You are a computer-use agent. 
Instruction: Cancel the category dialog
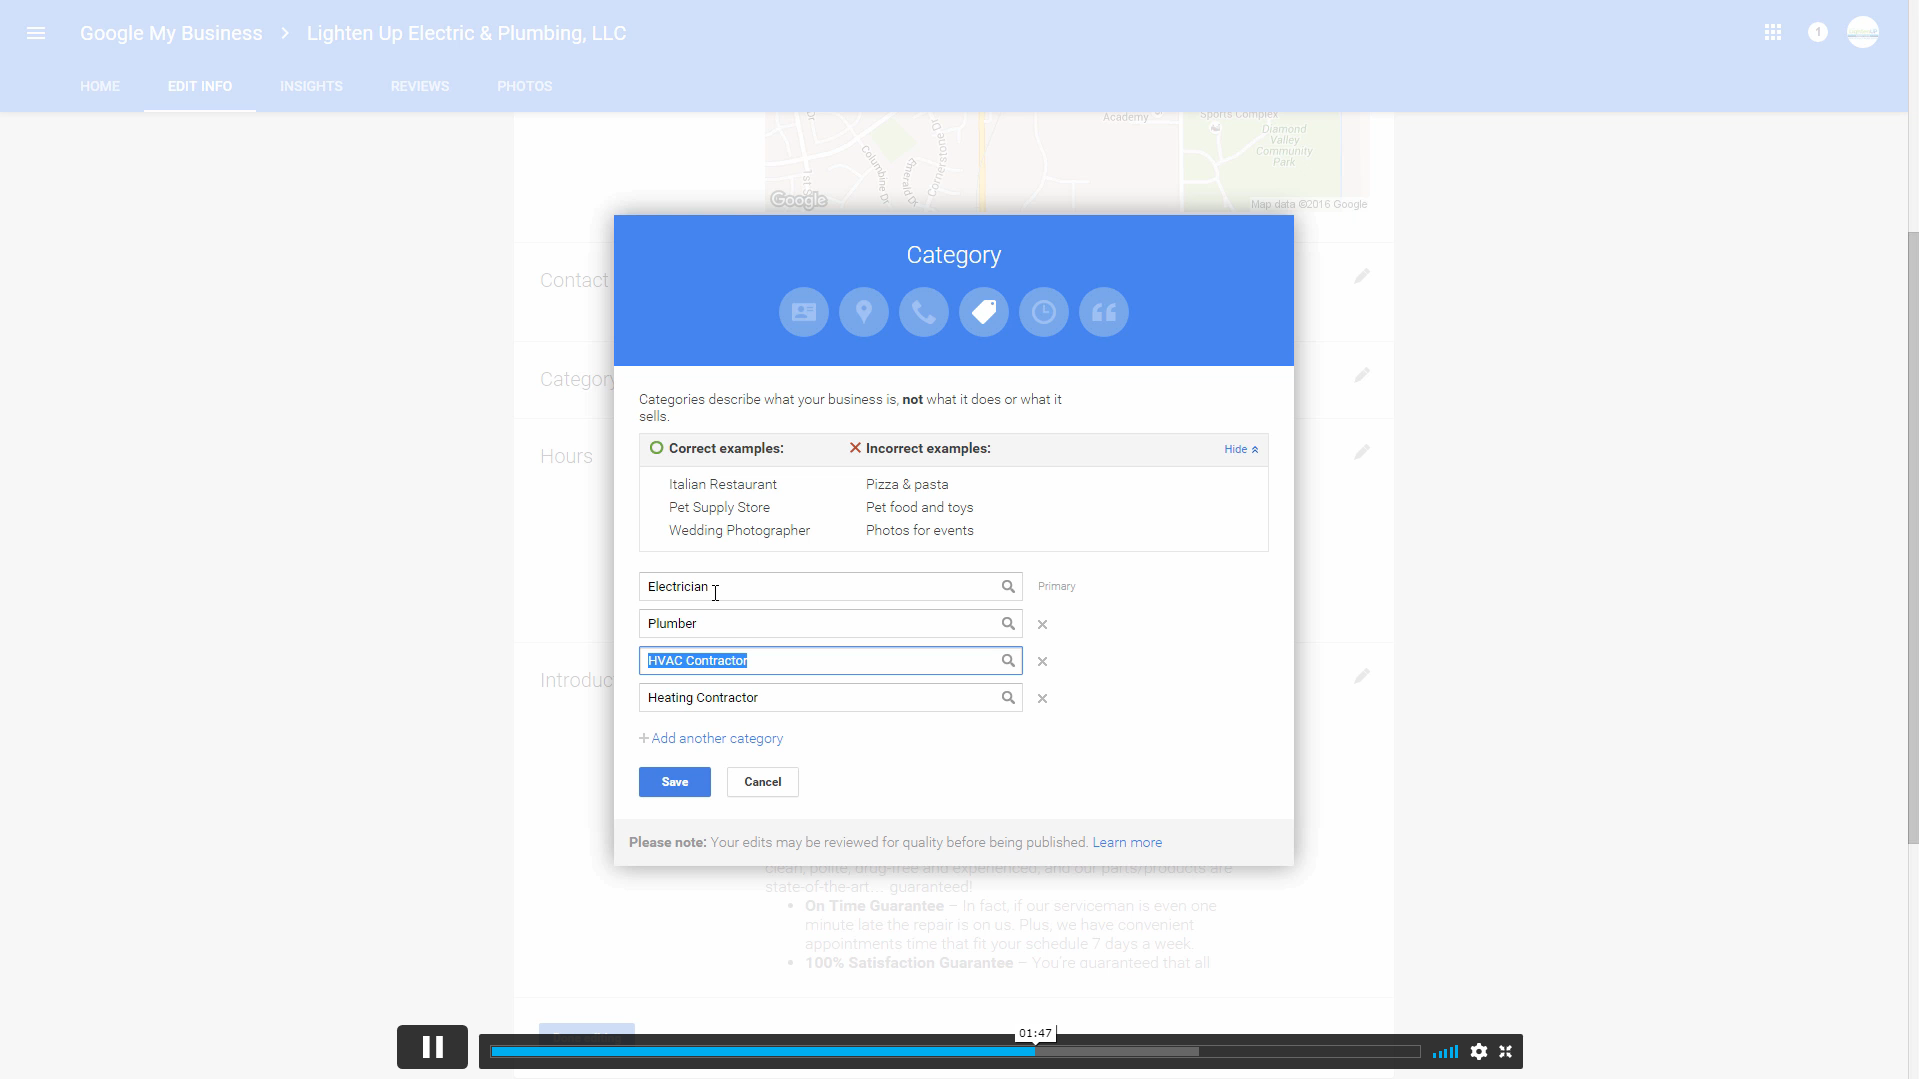763,782
